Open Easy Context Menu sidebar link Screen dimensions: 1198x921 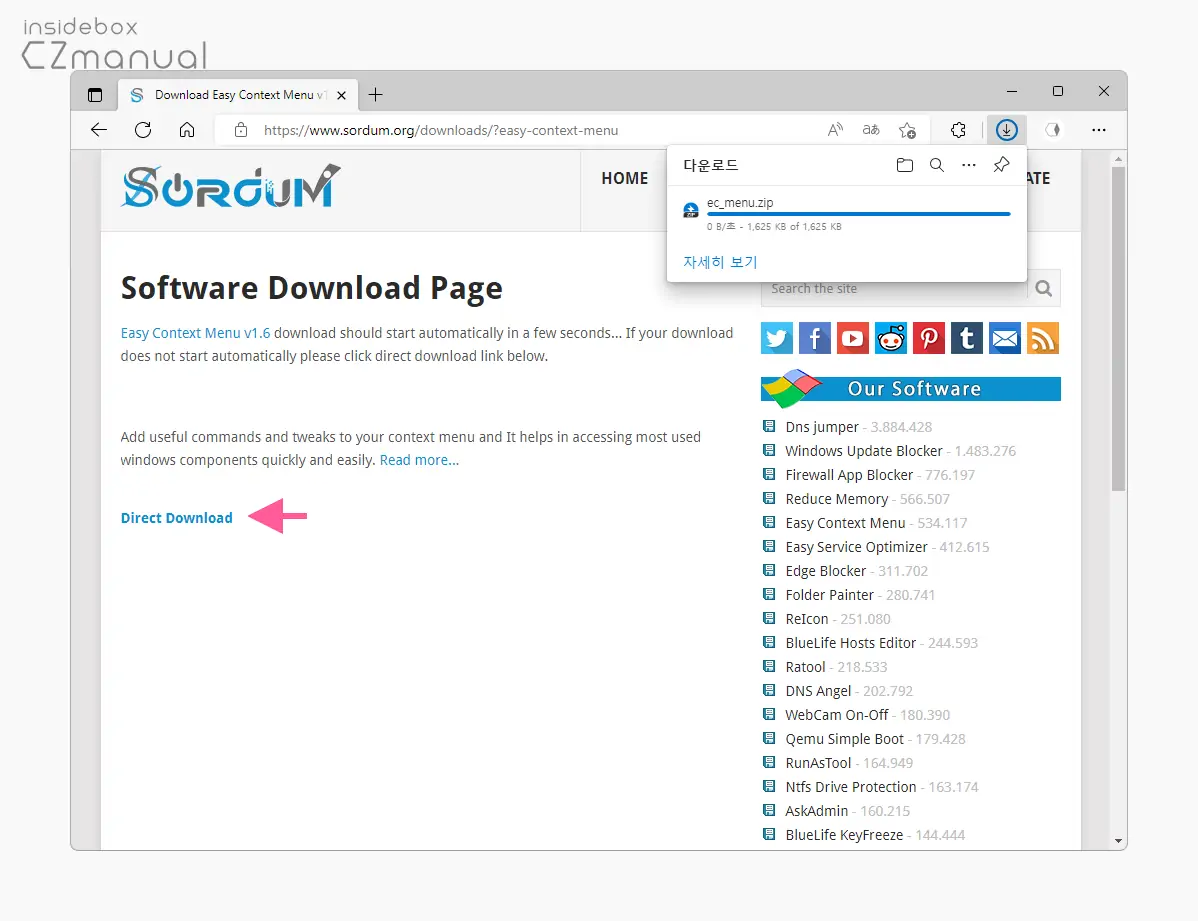pyautogui.click(x=845, y=523)
